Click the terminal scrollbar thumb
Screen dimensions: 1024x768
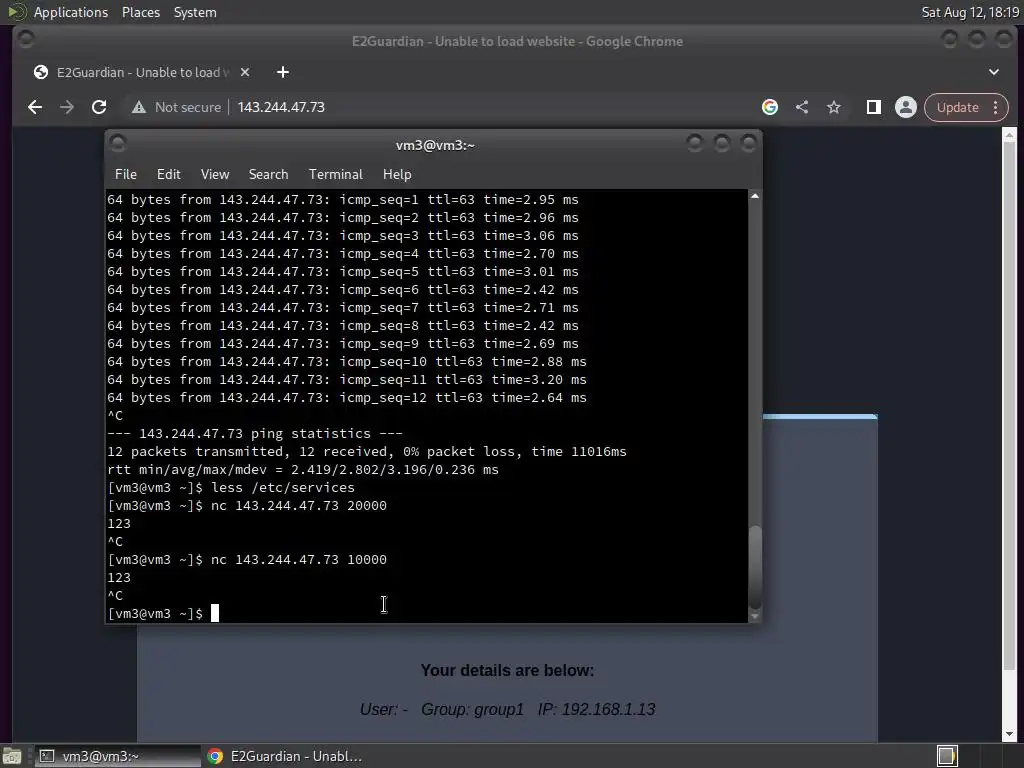pyautogui.click(x=755, y=567)
